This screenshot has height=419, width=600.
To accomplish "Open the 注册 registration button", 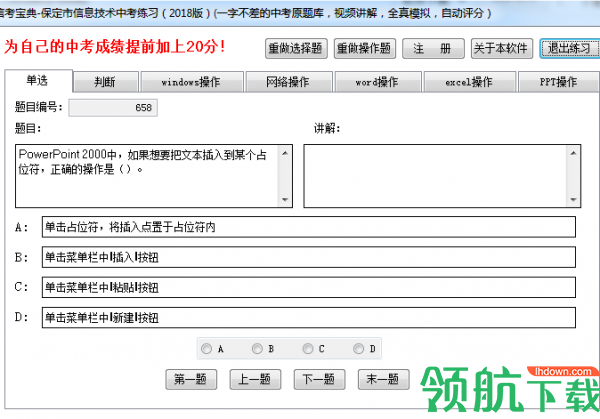I will tap(433, 49).
